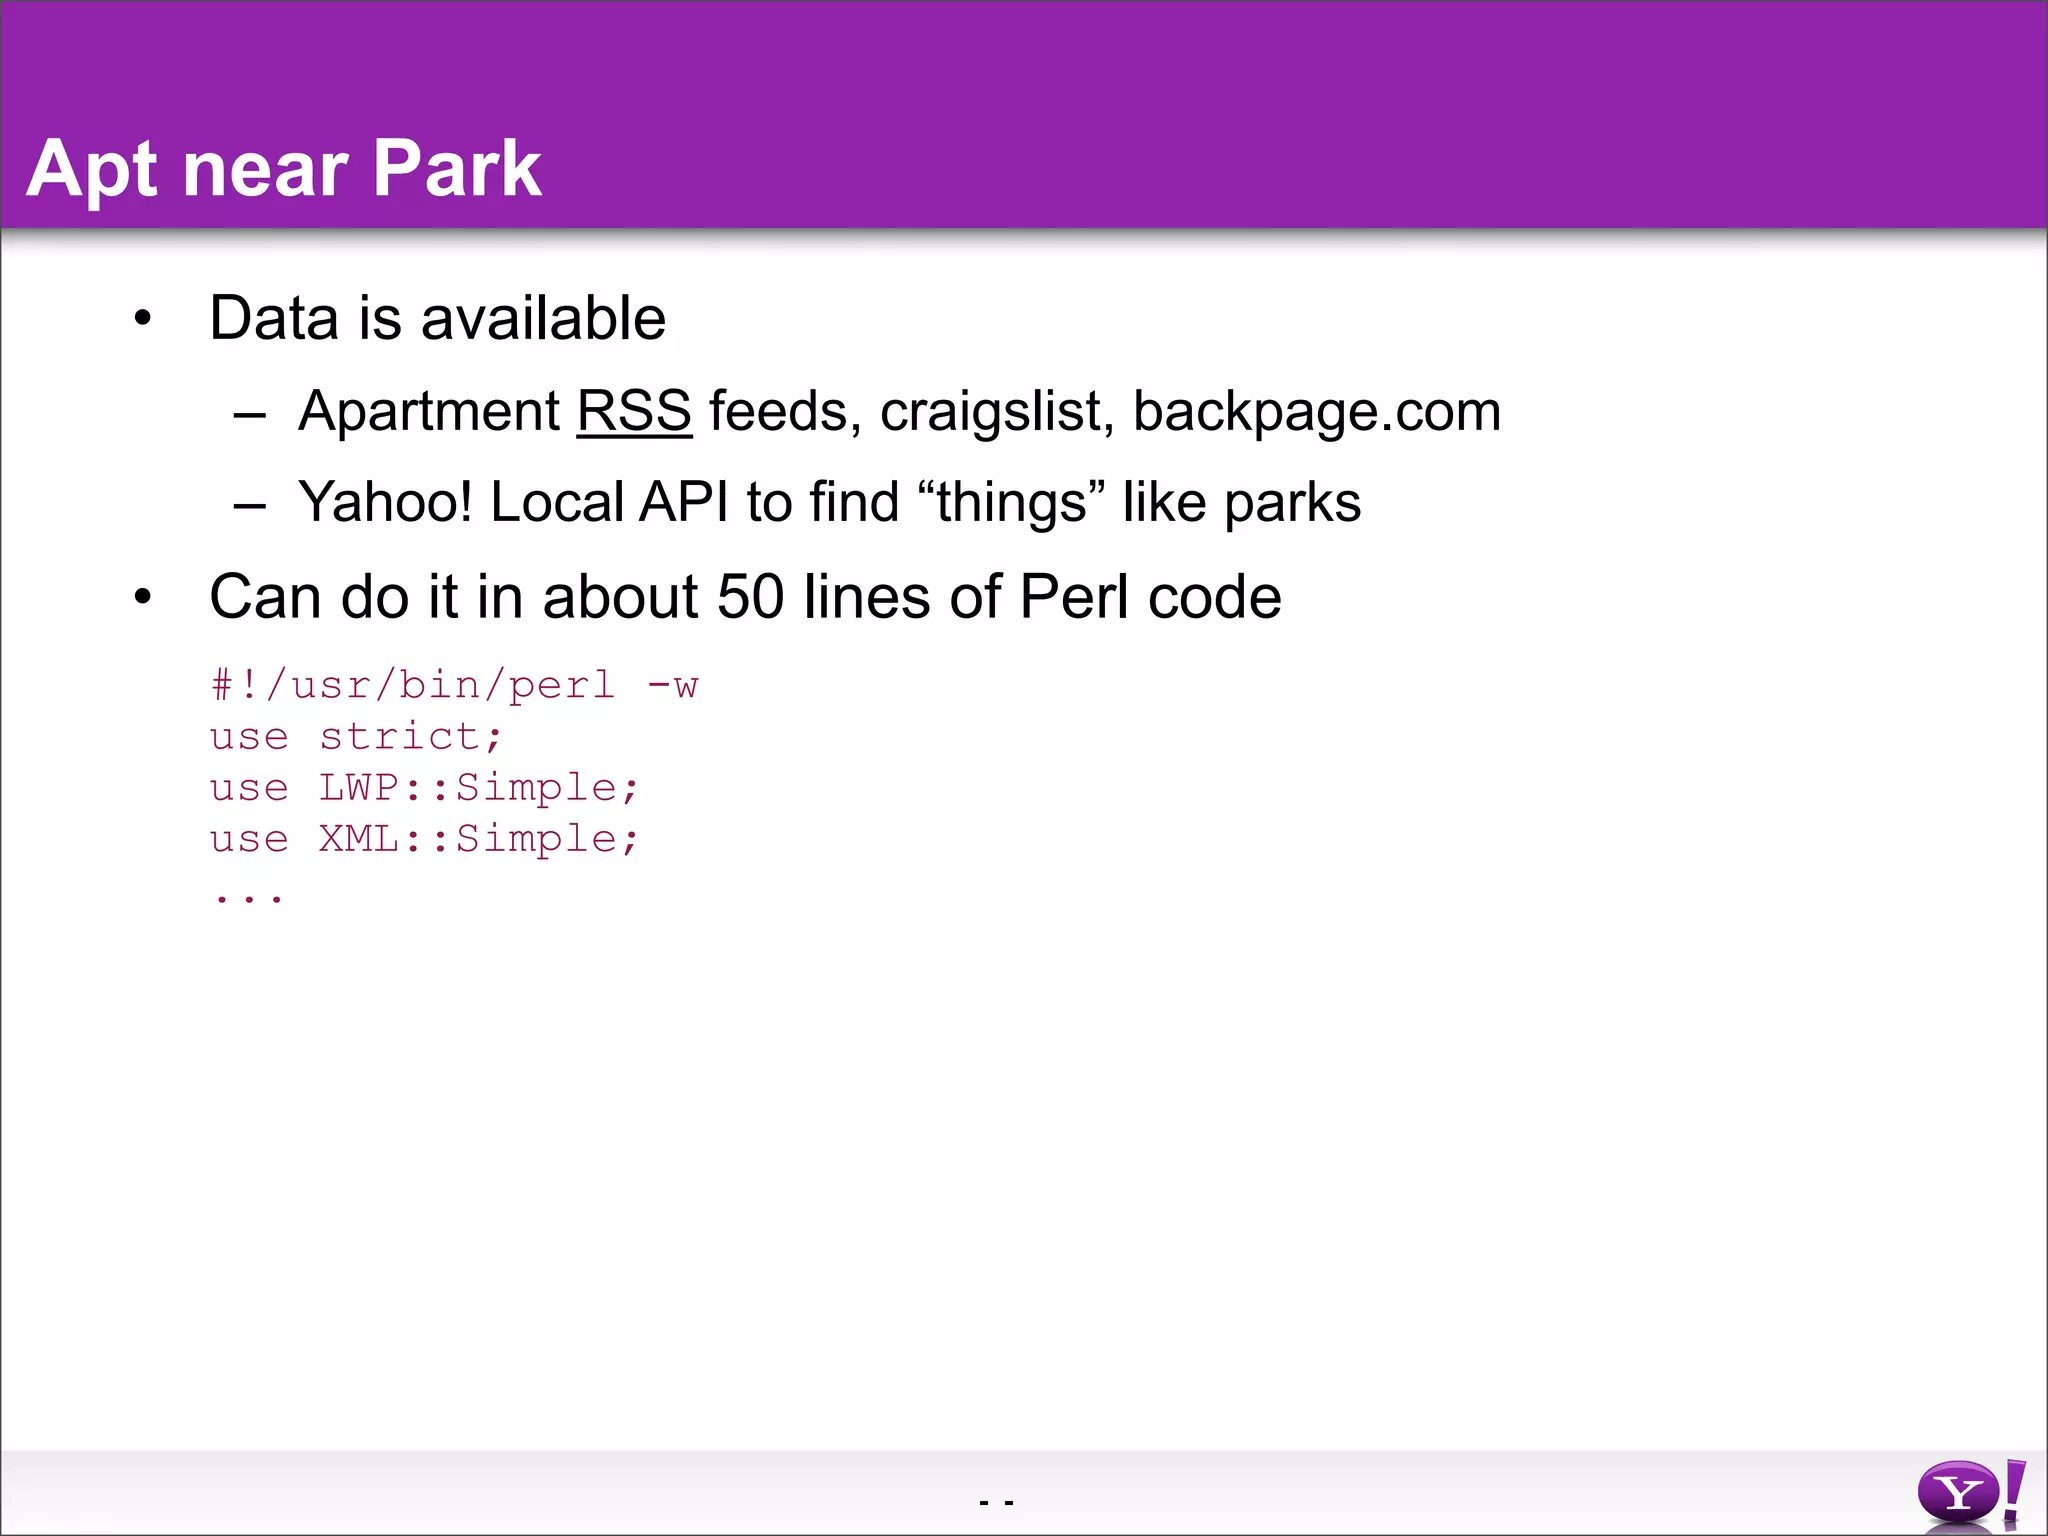
Task: Click the bullet text 'Data is available'
Action: 437,319
